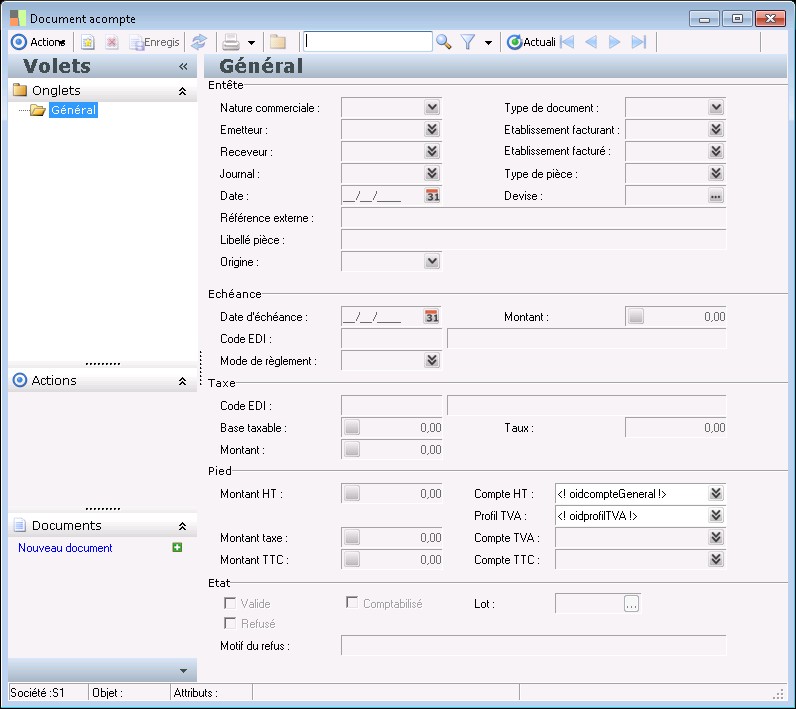Click the refresh arrows toolbar icon

[199, 42]
